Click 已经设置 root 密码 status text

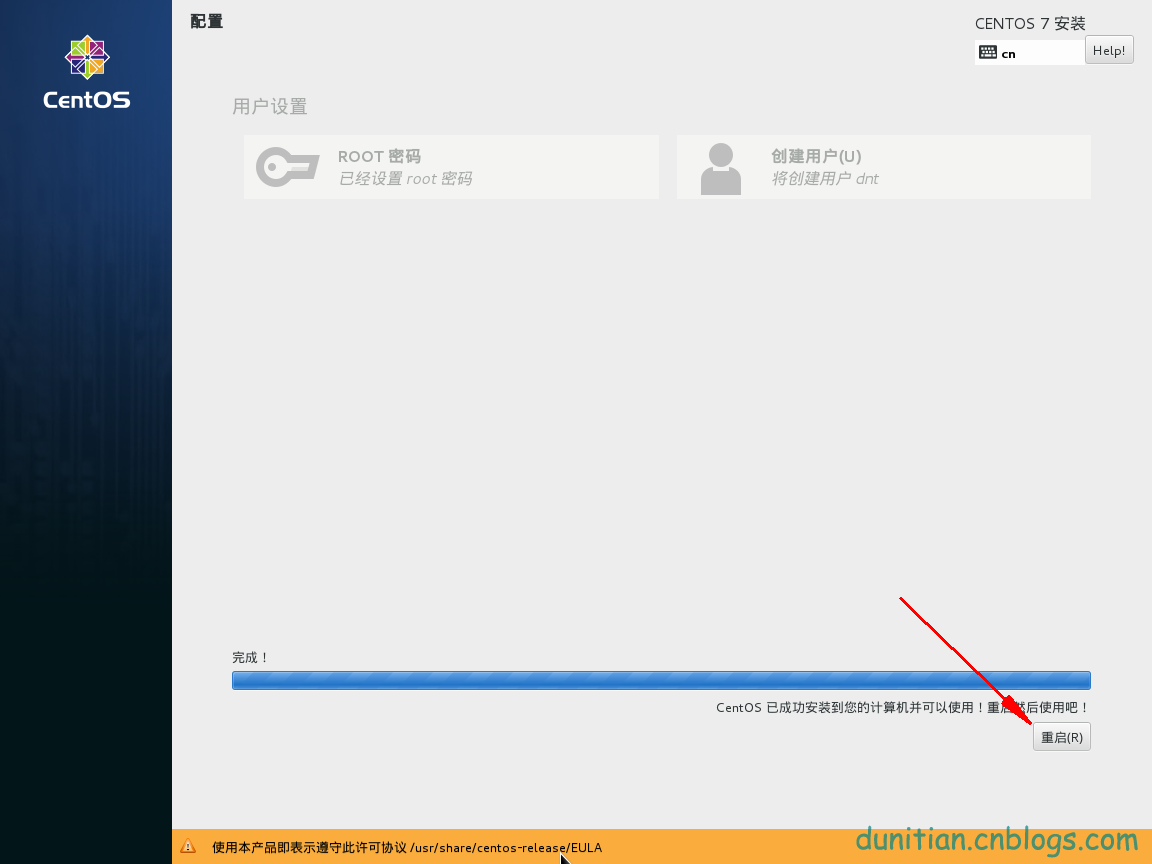(405, 179)
